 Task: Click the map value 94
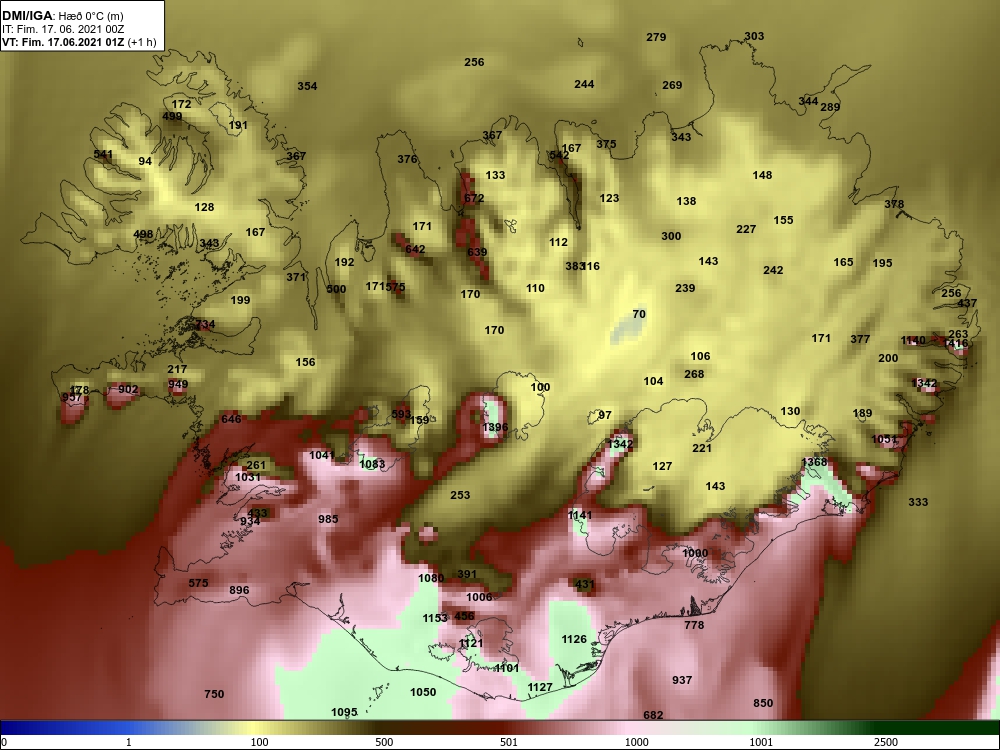145,161
